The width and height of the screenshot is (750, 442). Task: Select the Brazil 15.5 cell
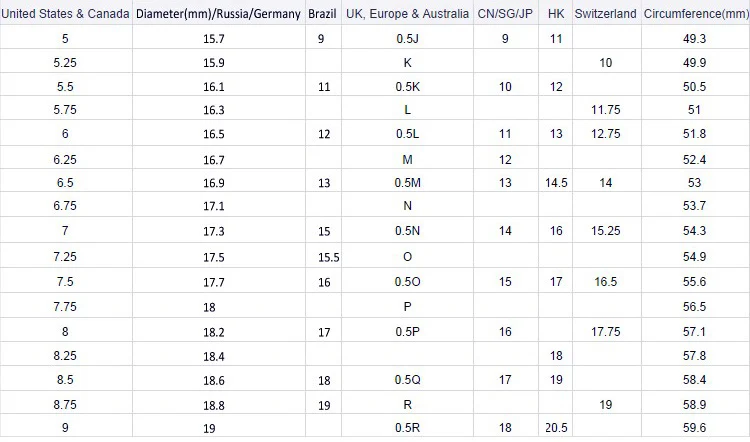(x=329, y=257)
